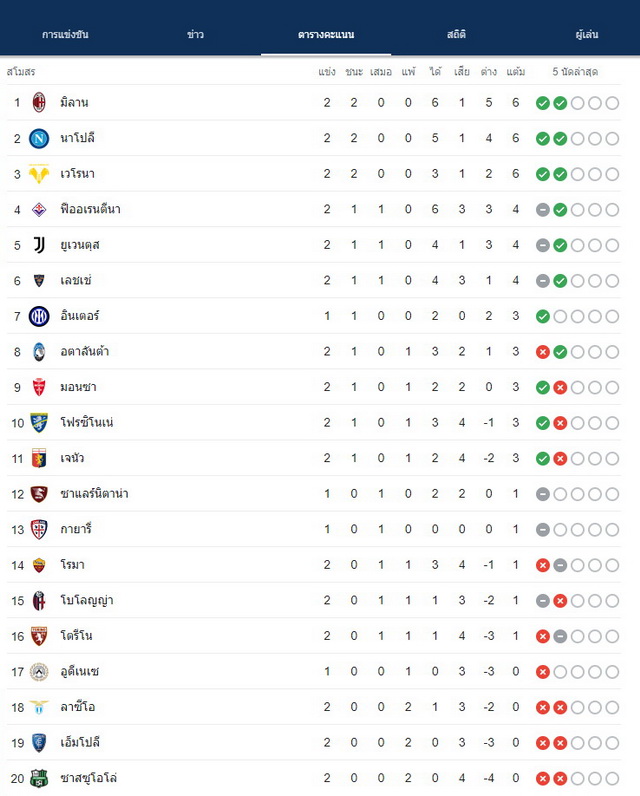Click the แต้ม column header
Viewport: 640px width, 796px height.
click(516, 72)
